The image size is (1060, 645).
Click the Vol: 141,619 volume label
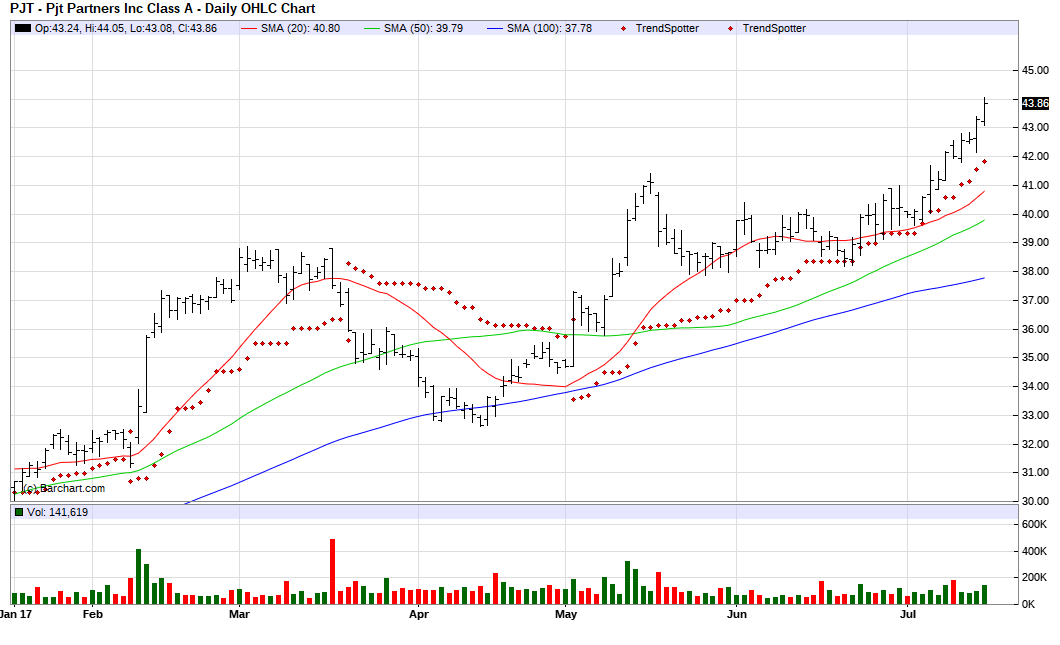point(57,512)
